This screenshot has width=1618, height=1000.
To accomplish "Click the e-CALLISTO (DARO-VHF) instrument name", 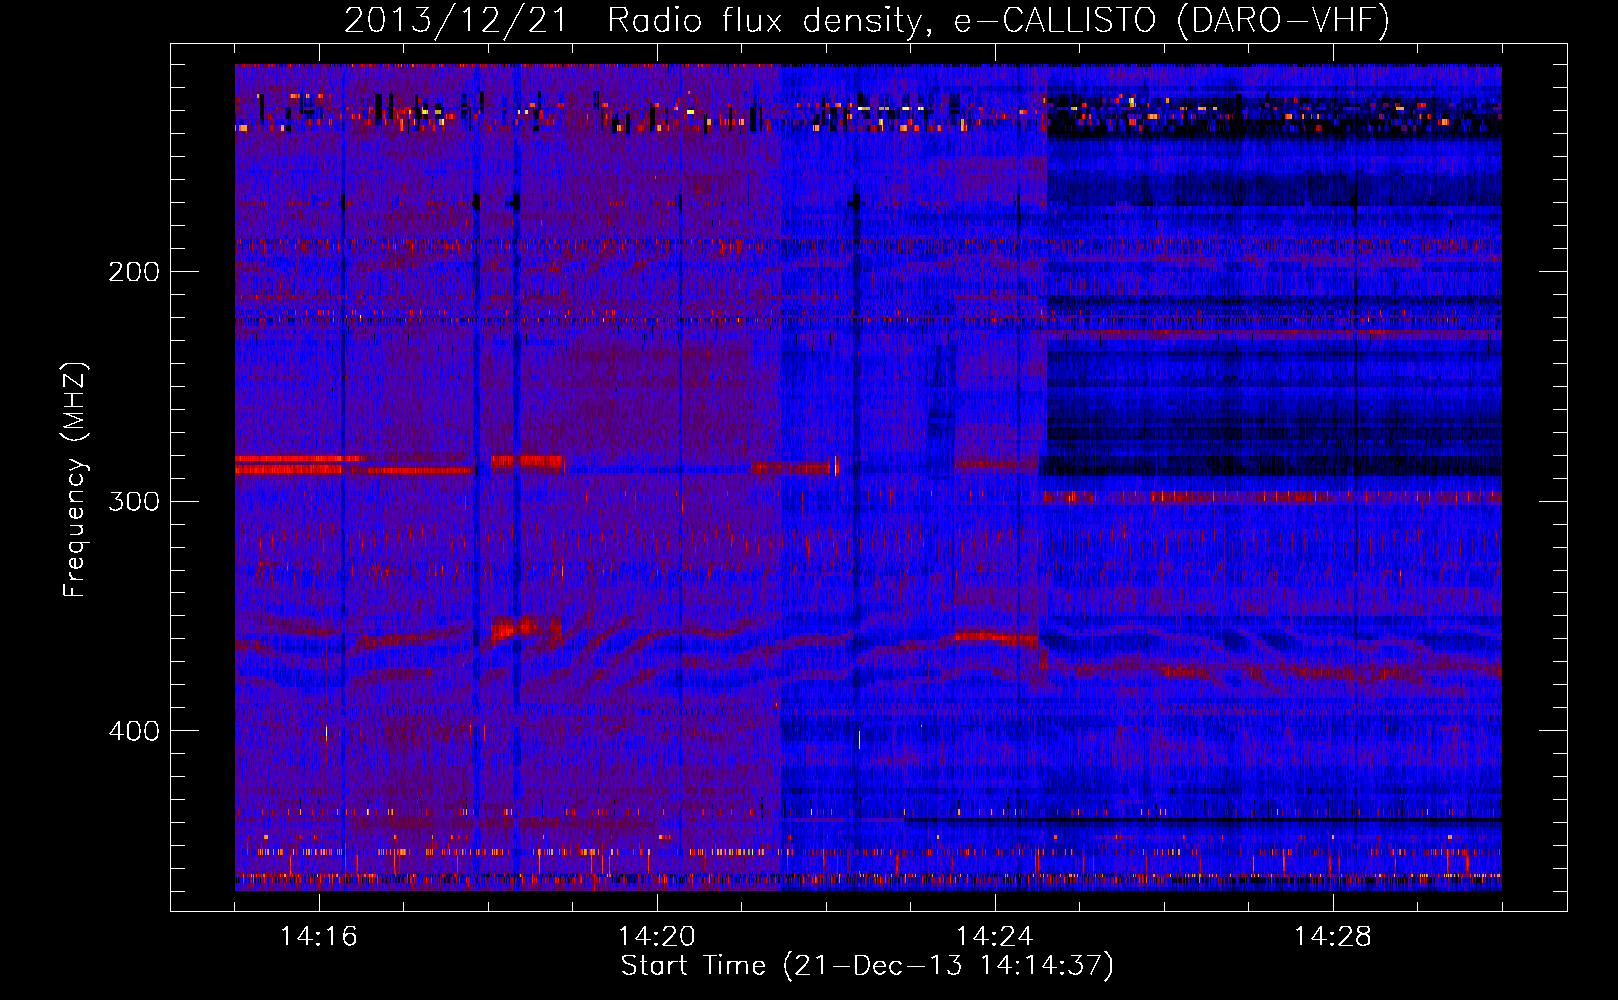I will click(x=1171, y=20).
